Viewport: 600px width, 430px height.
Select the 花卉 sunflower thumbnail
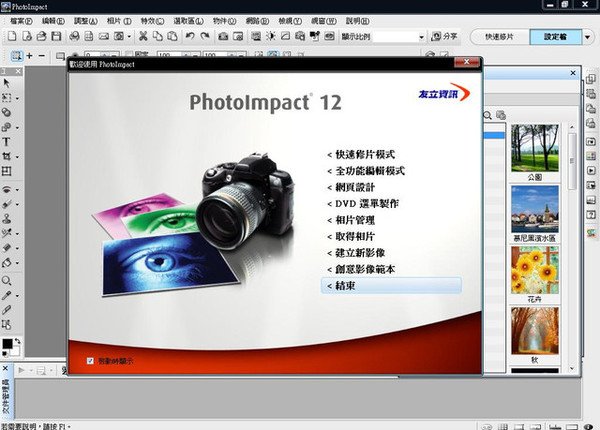coord(535,270)
